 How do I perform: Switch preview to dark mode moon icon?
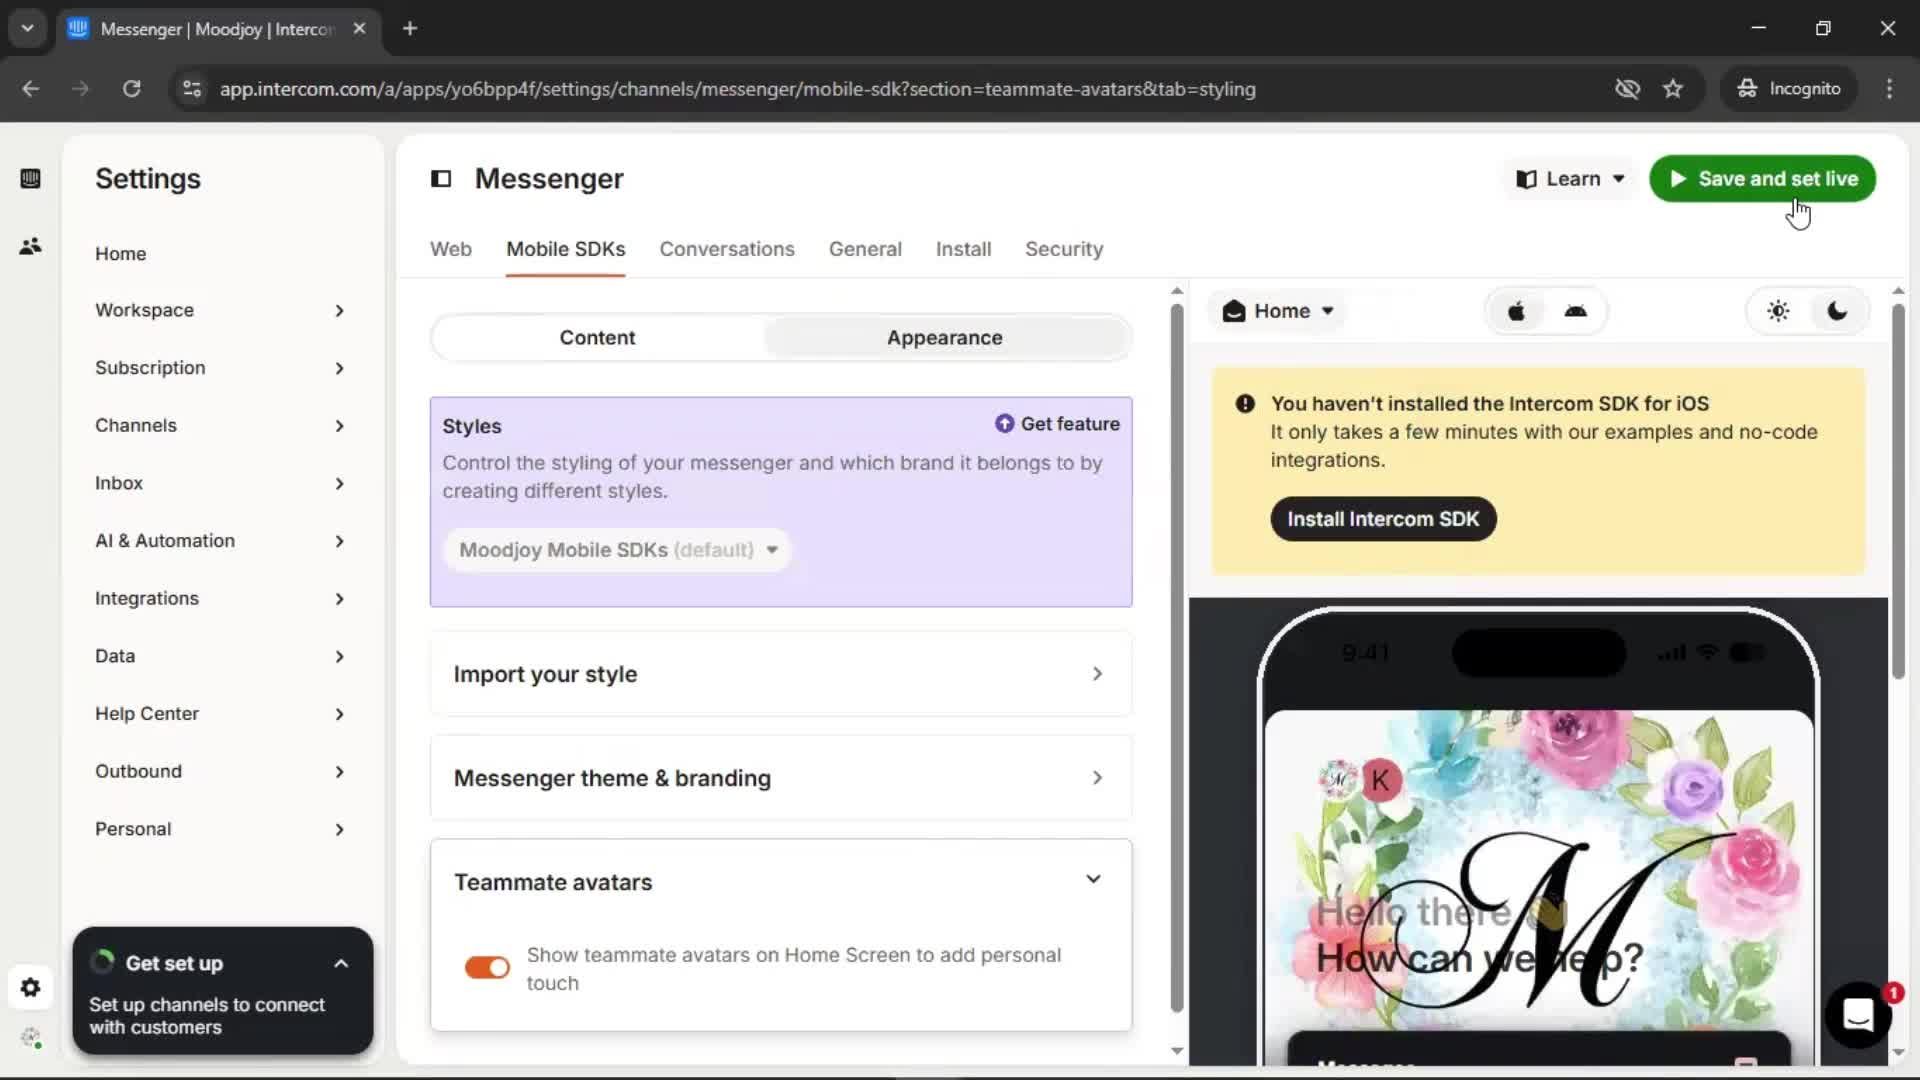pos(1837,311)
